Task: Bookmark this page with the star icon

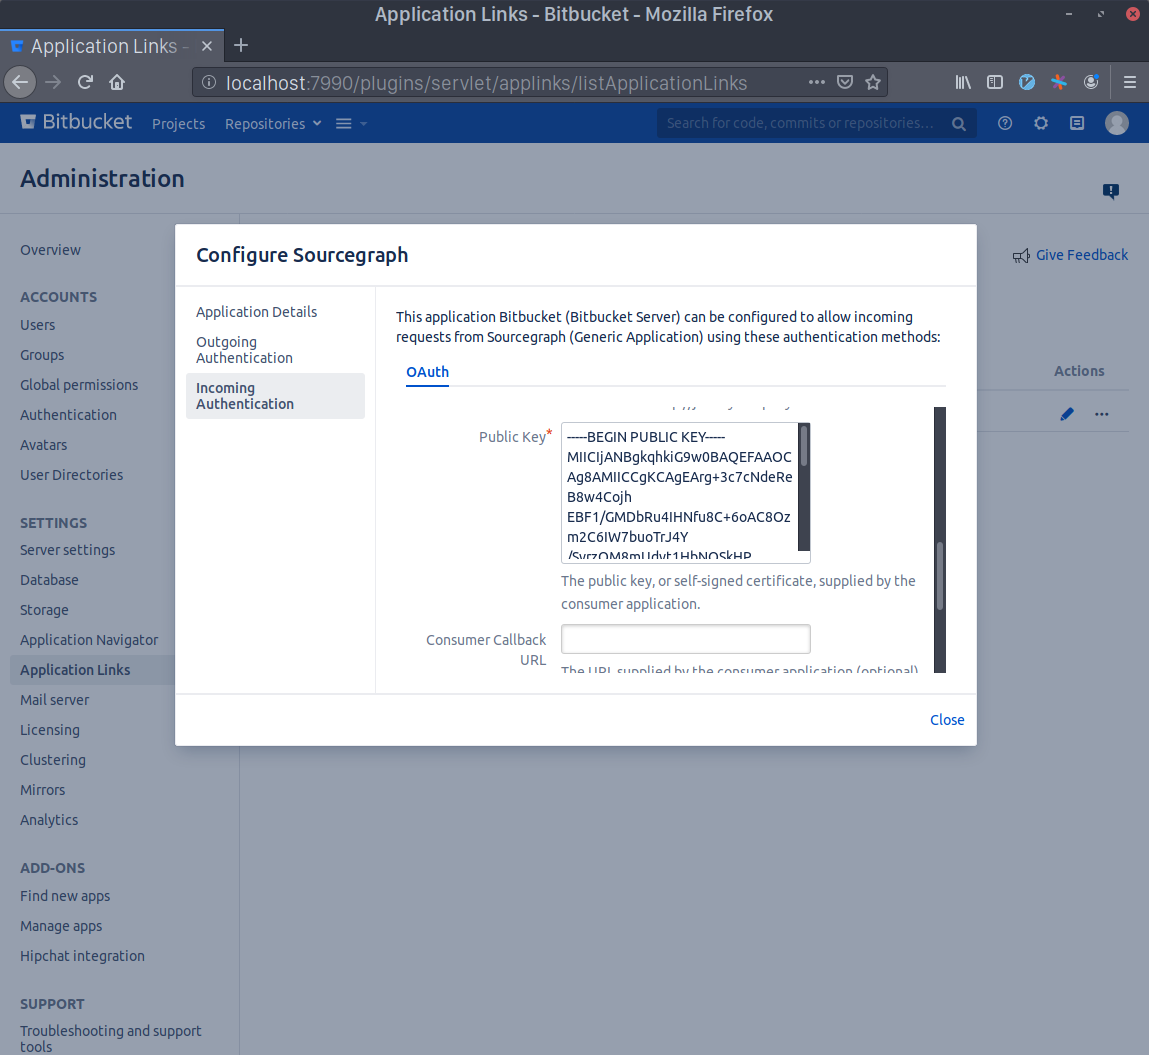Action: click(873, 82)
